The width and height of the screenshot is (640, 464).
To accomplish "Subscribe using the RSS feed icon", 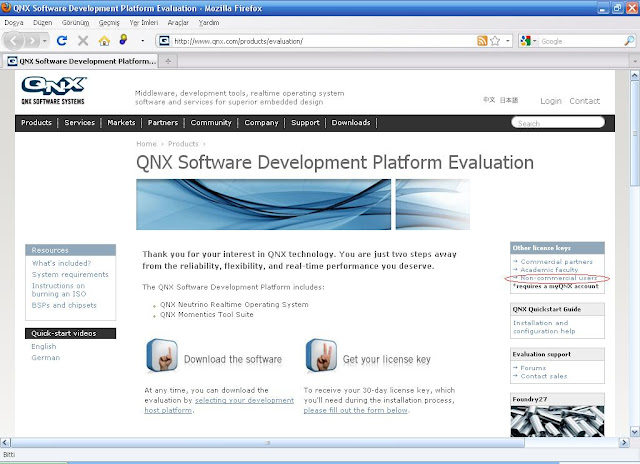I will (x=482, y=41).
